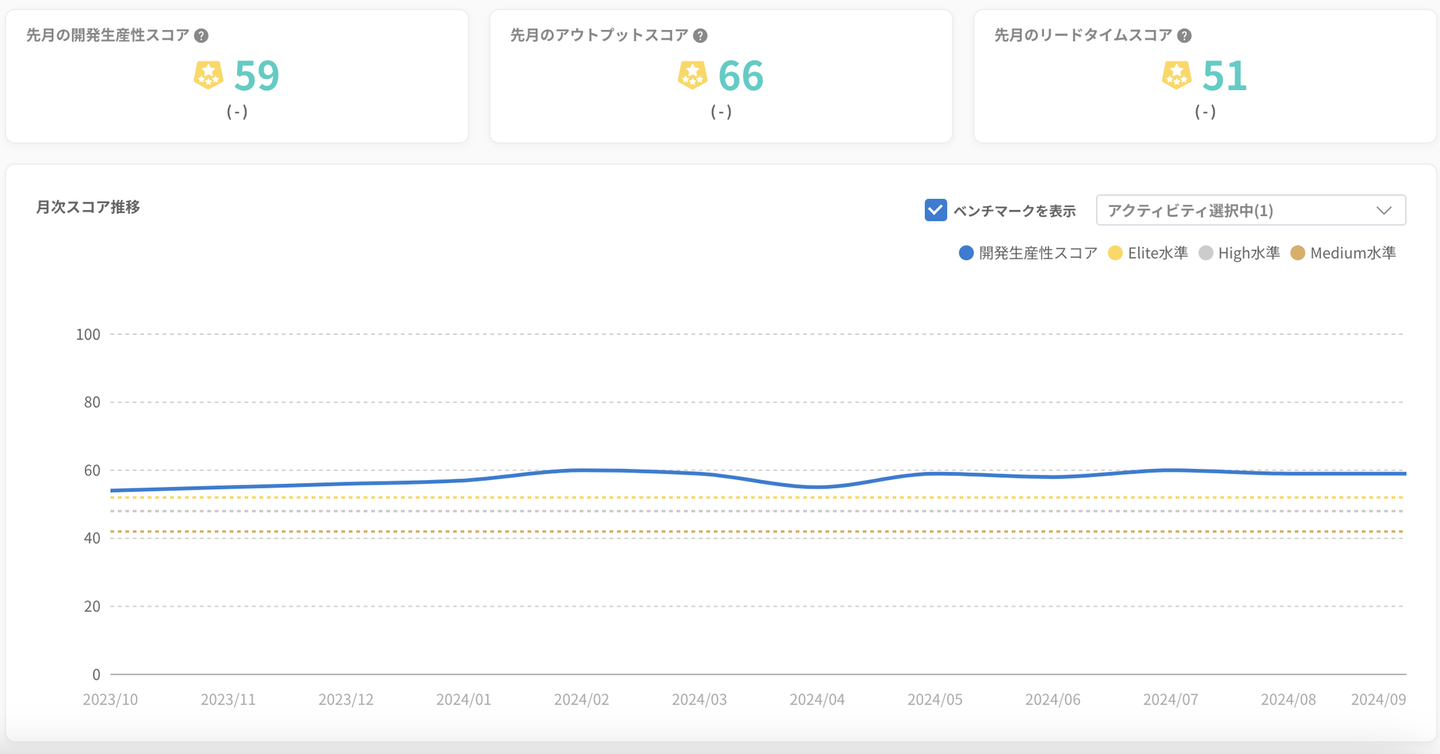Click the large score number 59
This screenshot has width=1440, height=754.
[256, 75]
